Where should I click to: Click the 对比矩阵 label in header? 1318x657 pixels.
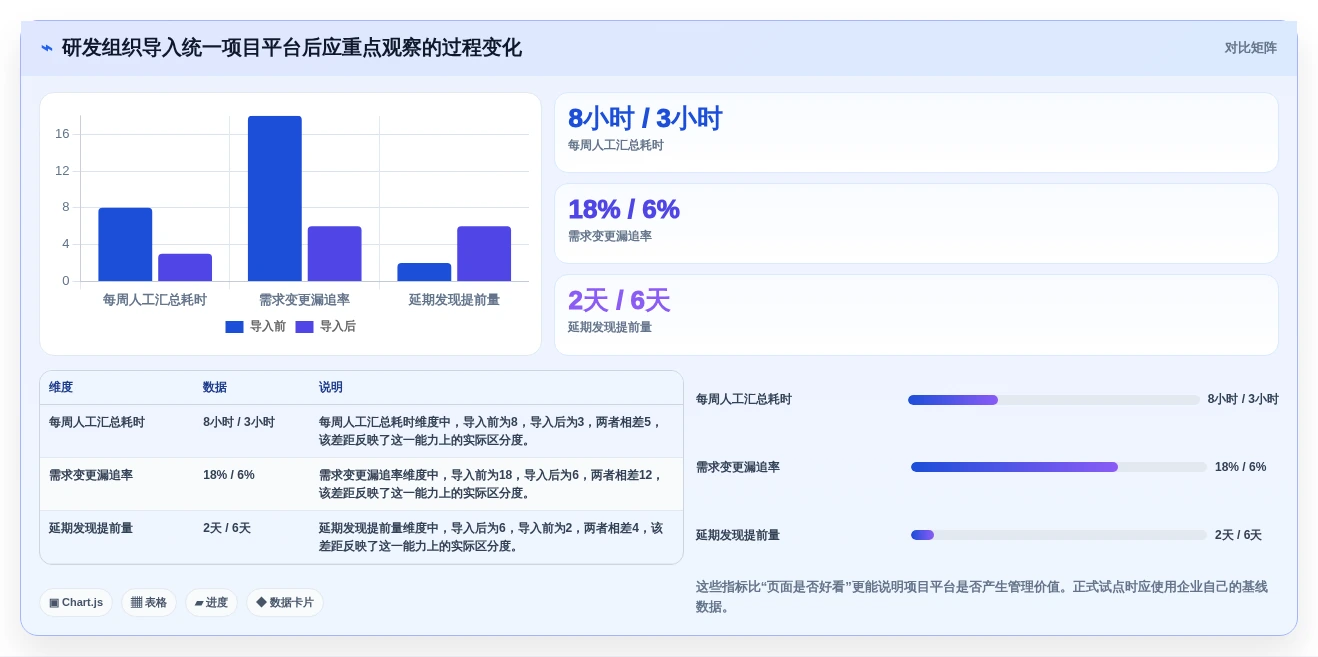coord(1250,48)
